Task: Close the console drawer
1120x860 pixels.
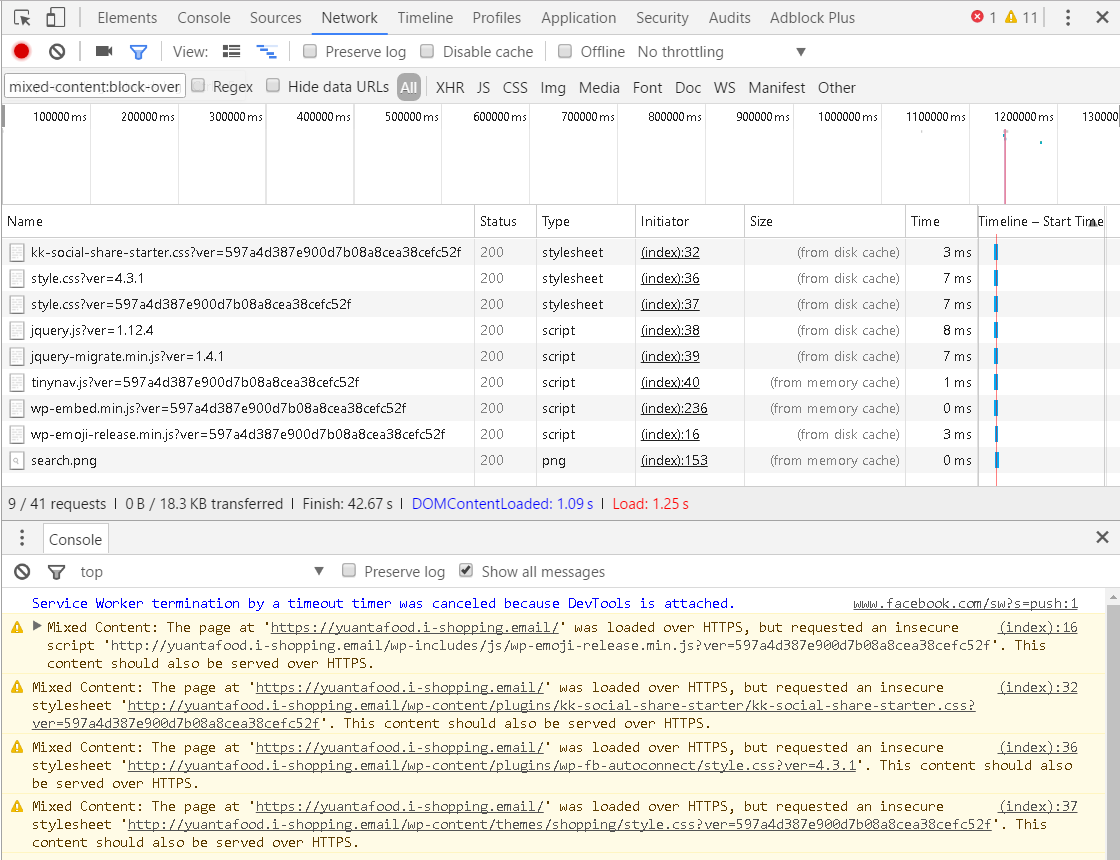Action: point(1102,537)
